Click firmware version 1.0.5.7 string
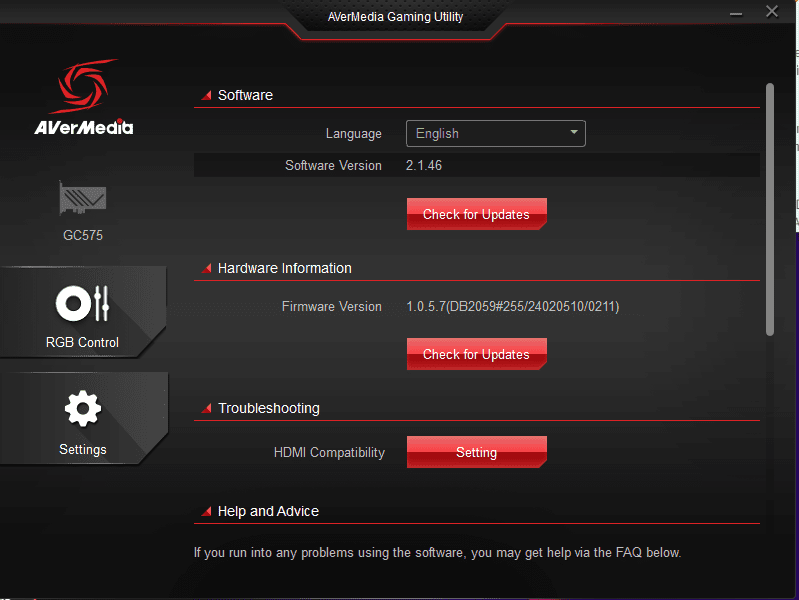799x600 pixels. coord(513,306)
